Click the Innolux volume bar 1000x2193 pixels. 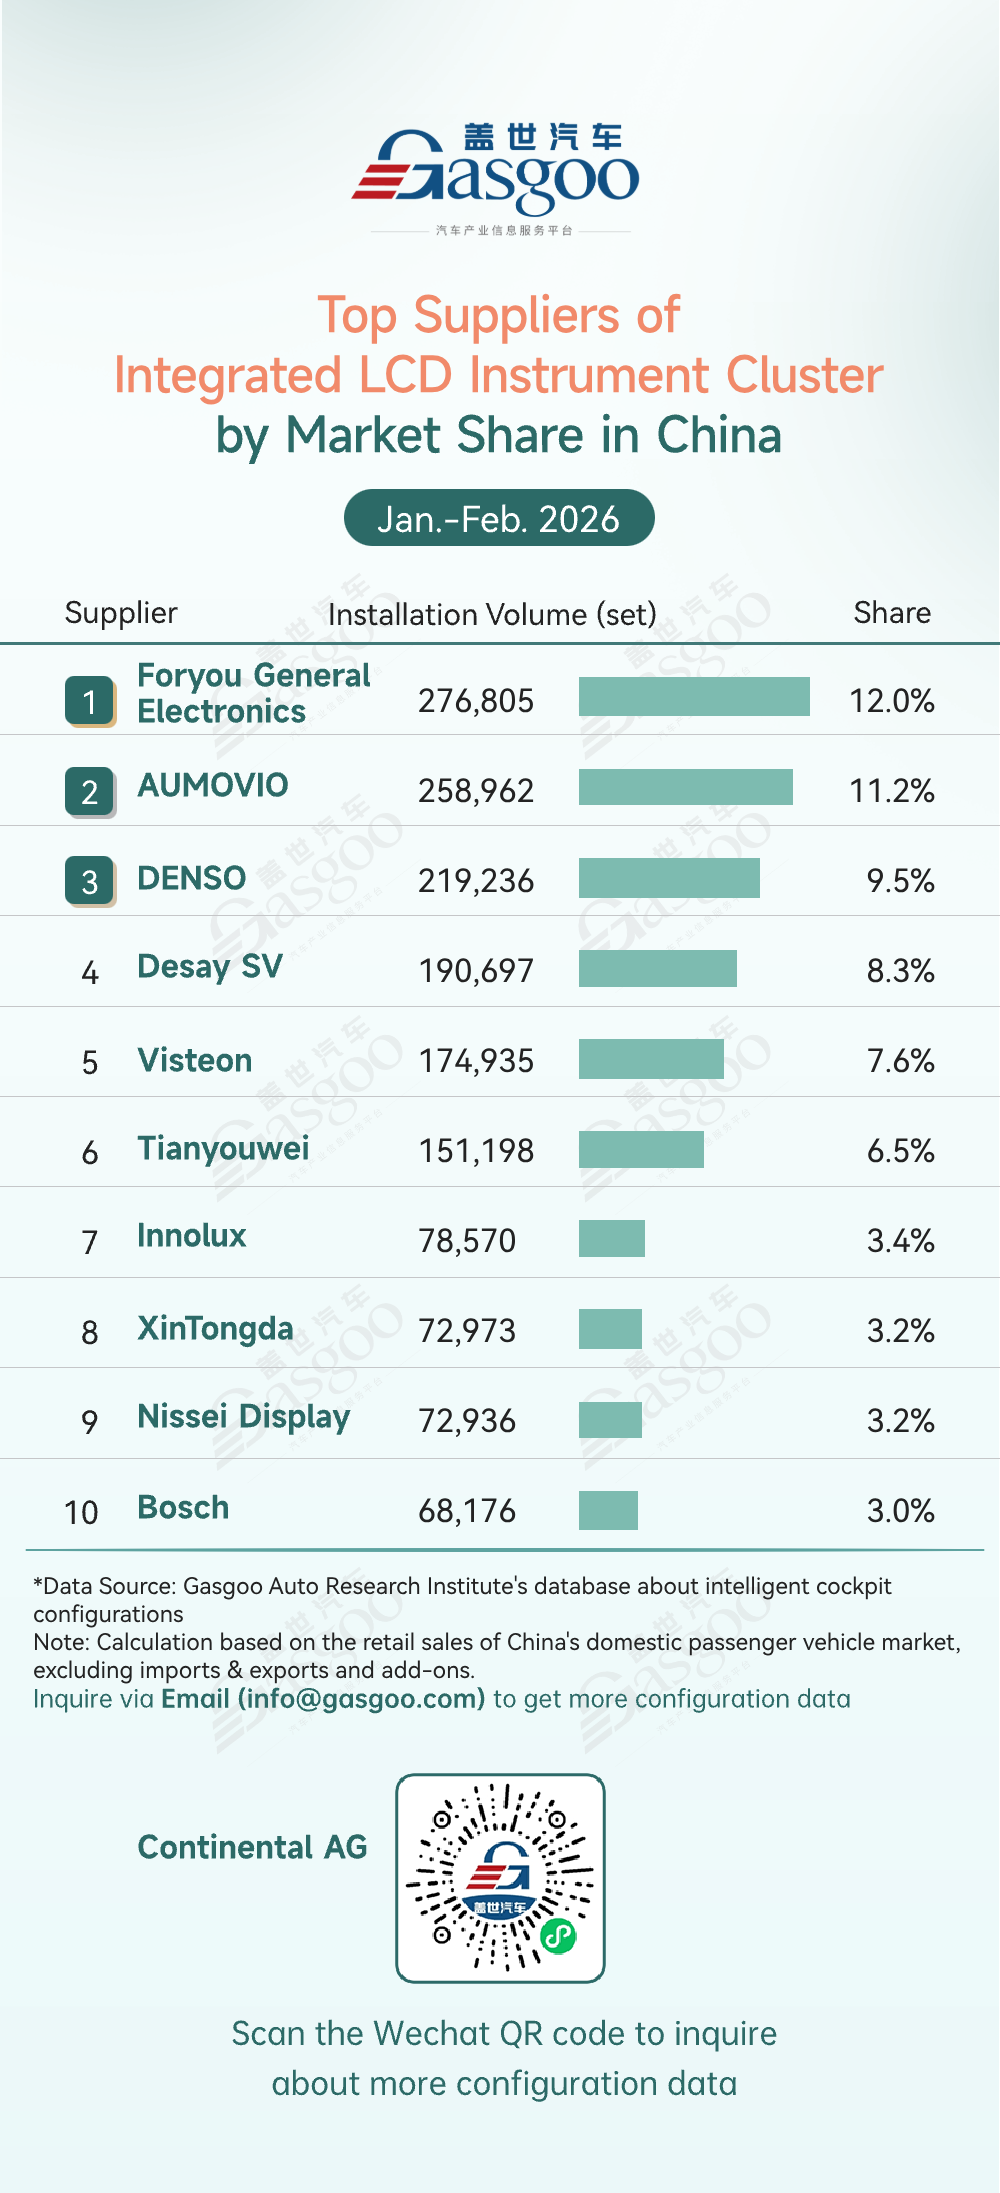pyautogui.click(x=612, y=1238)
